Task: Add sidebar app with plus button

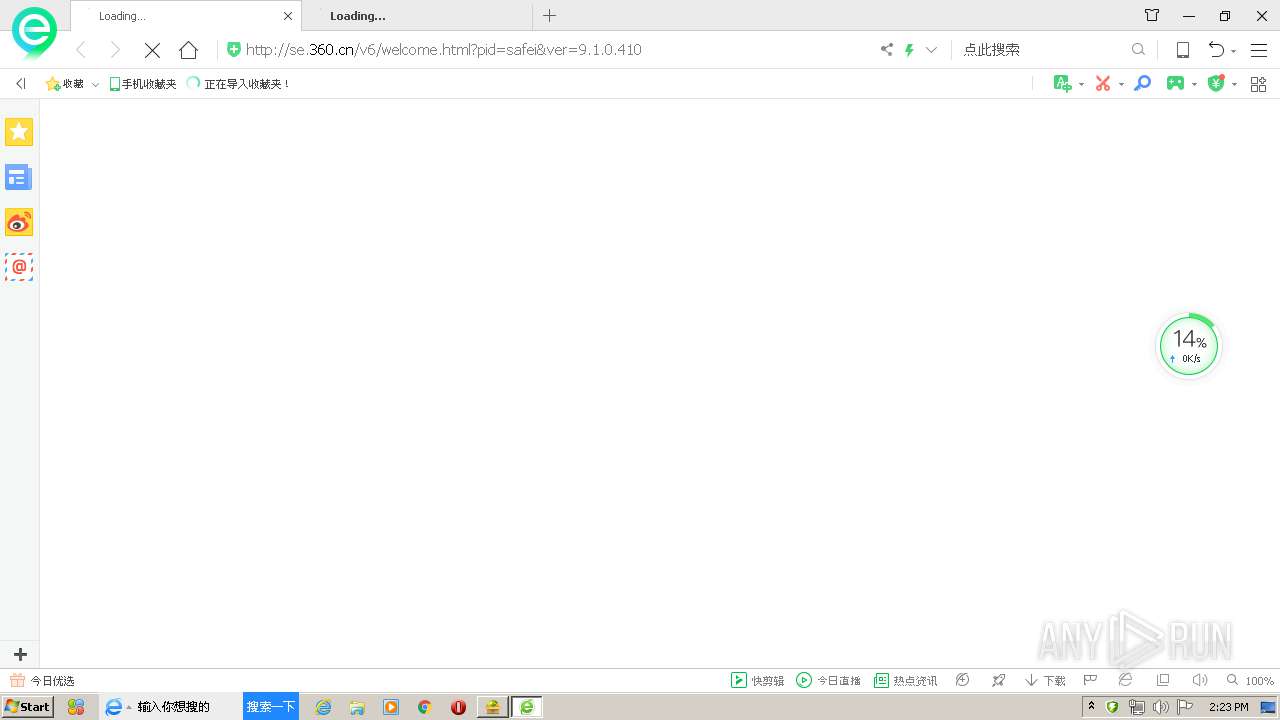Action: pos(20,654)
